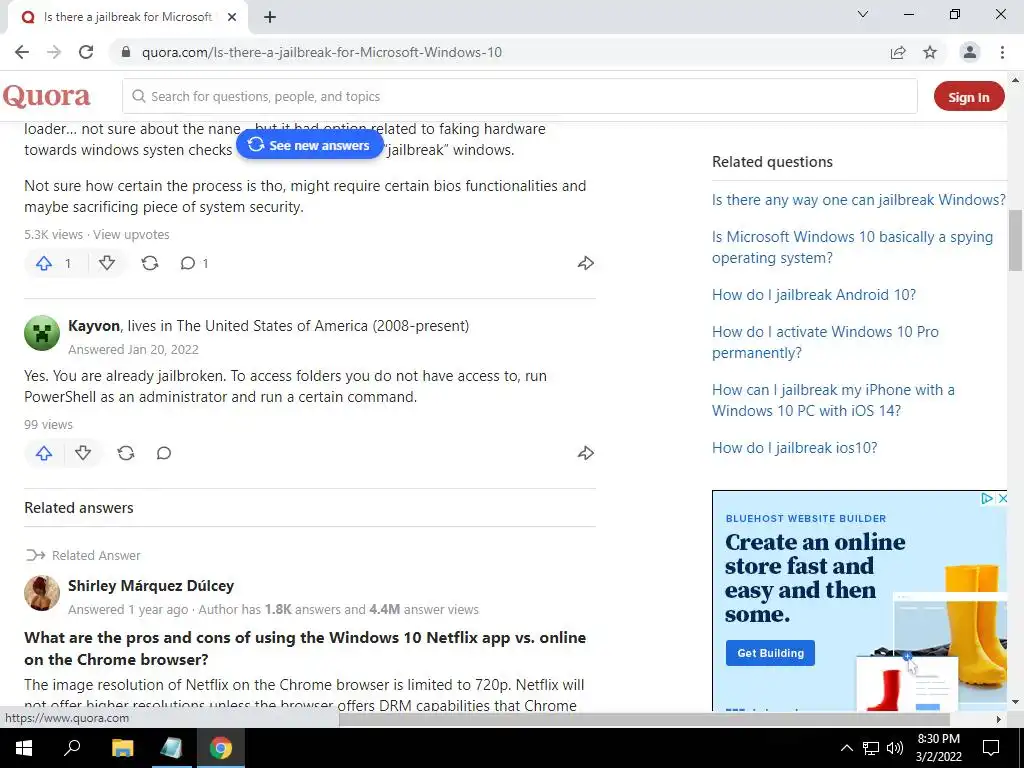
Task: Open the notification center icon
Action: 991,748
